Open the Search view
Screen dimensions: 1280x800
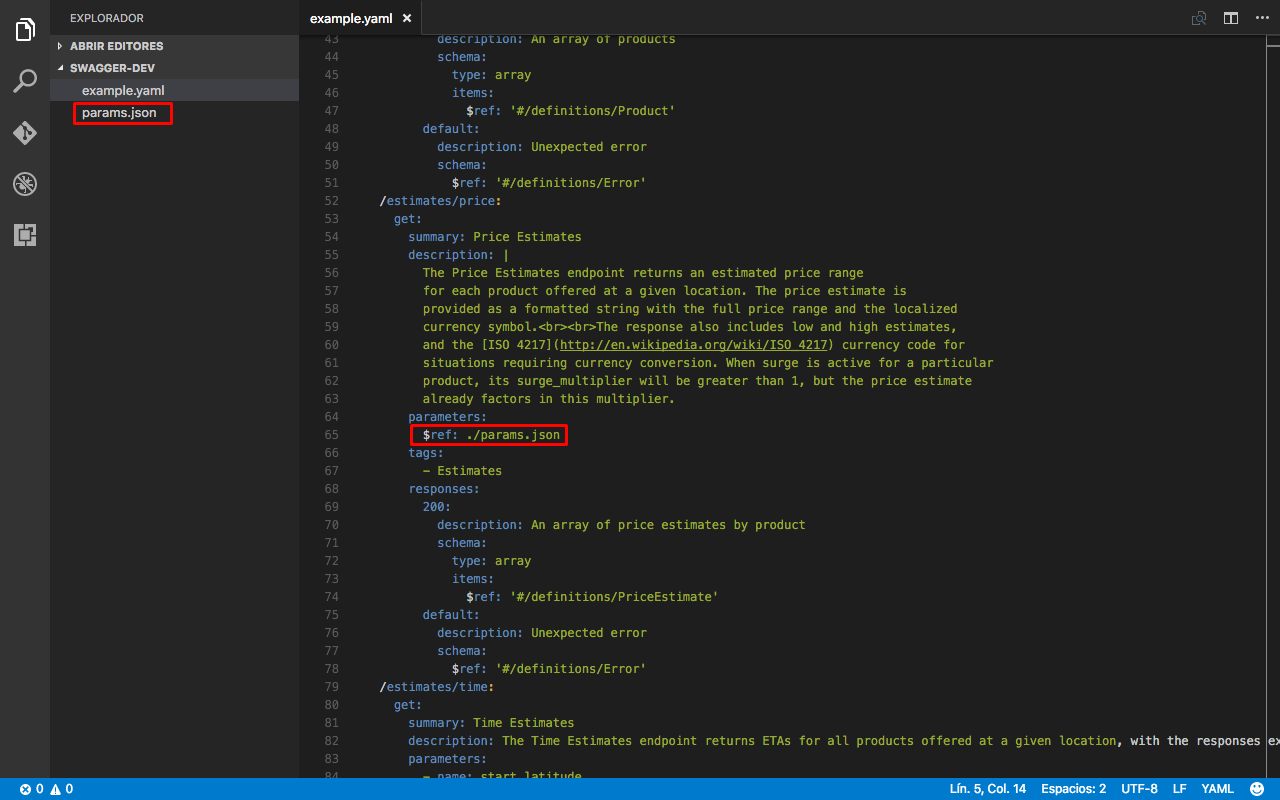pos(24,80)
